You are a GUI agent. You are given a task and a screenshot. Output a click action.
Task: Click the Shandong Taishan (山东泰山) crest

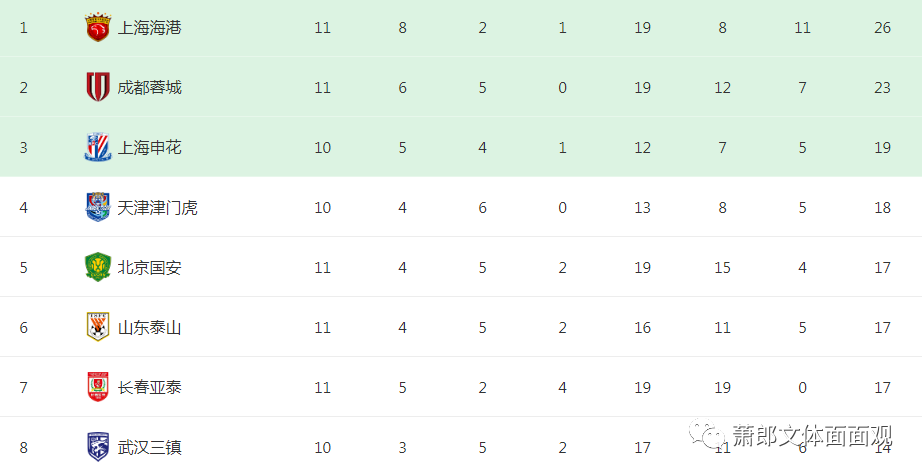click(x=98, y=327)
